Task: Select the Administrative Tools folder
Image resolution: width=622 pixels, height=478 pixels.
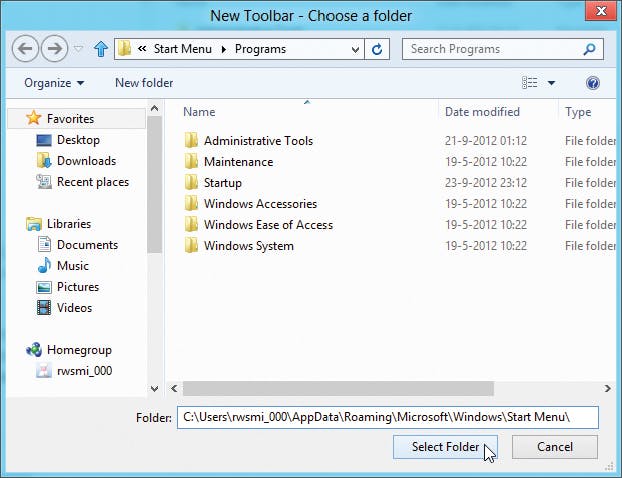Action: [258, 140]
